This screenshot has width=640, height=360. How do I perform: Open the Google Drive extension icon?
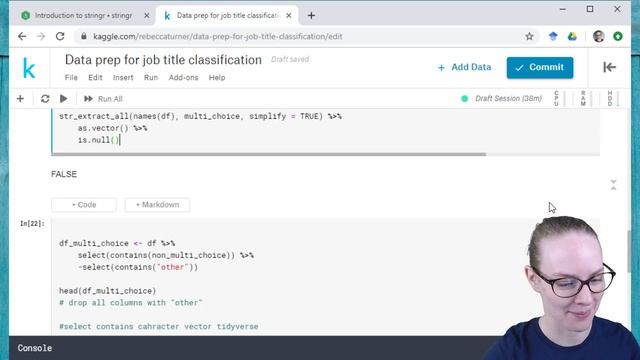pos(572,36)
